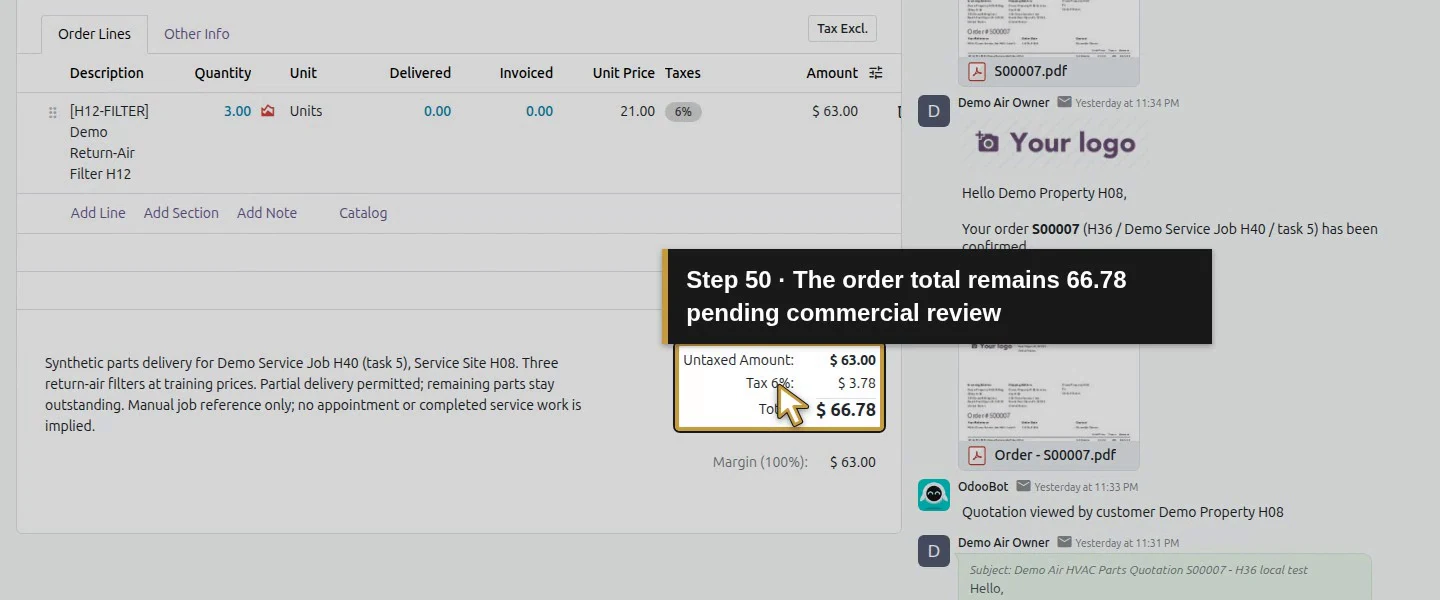Click the OdooBot avatar

[934, 495]
